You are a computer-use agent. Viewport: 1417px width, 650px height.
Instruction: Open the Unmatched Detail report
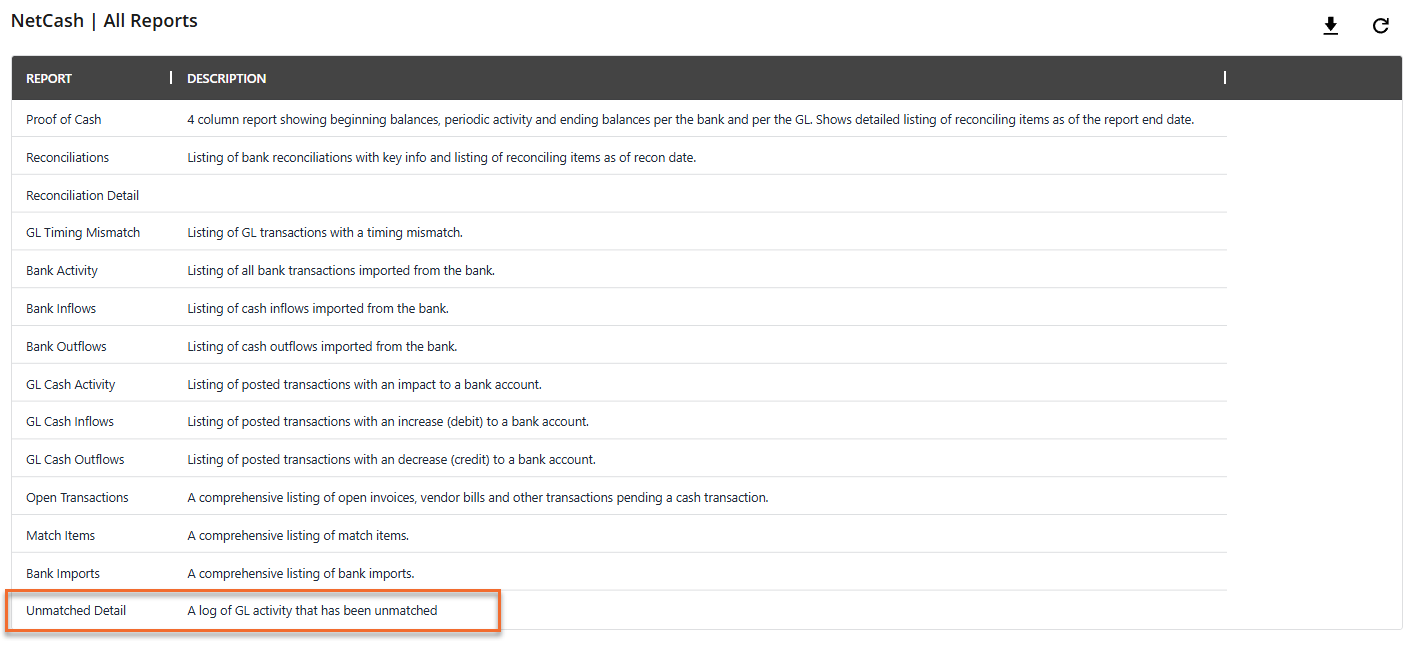point(76,610)
